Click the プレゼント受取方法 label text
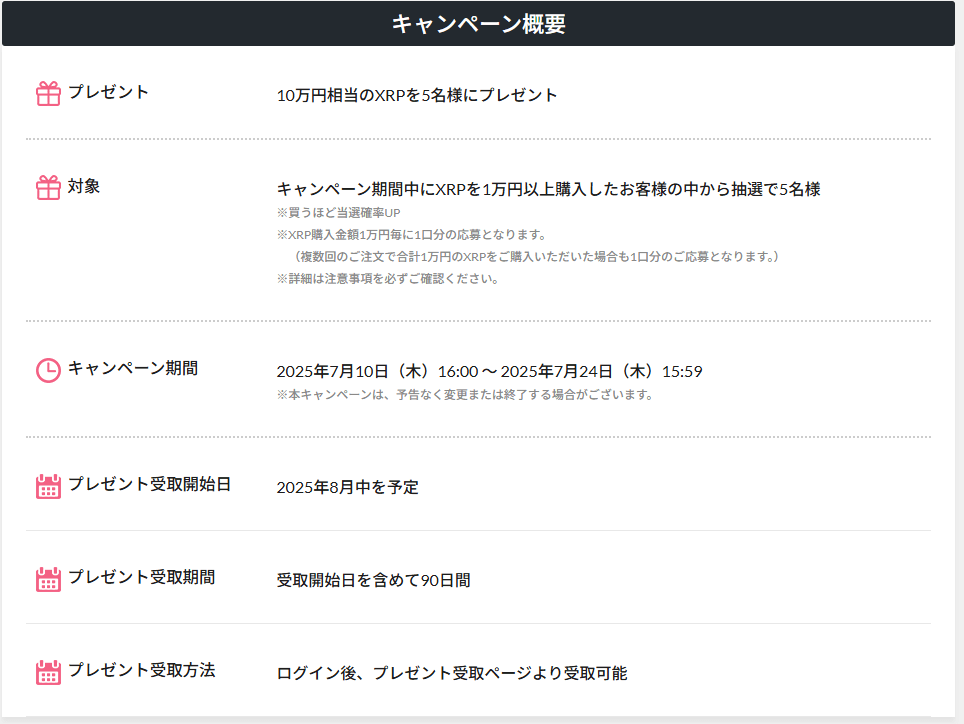 (141, 670)
